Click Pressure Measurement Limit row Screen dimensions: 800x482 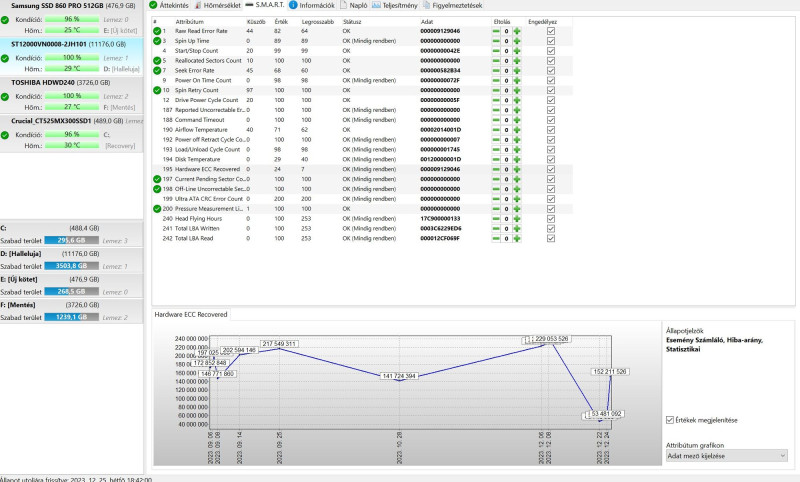point(362,209)
